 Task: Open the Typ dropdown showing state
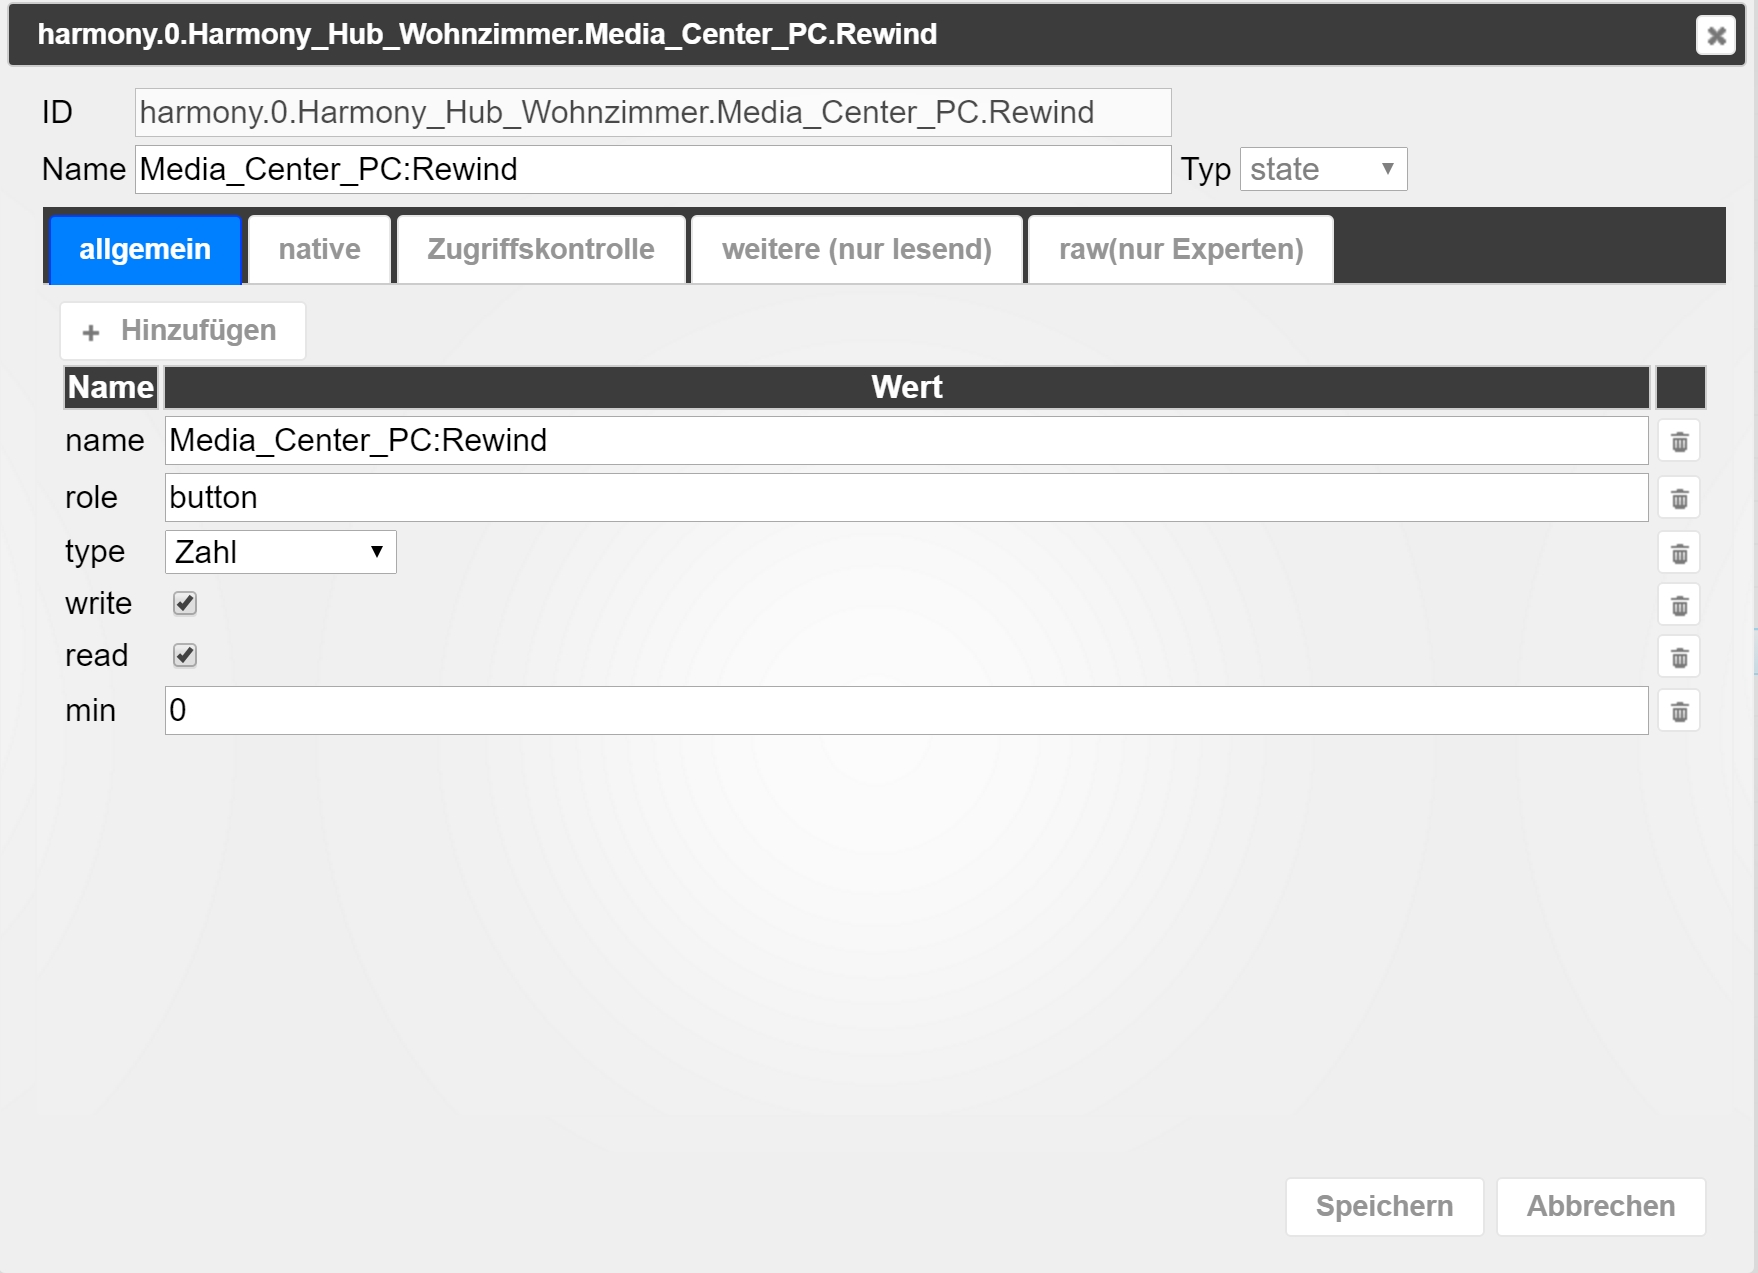(x=1323, y=169)
